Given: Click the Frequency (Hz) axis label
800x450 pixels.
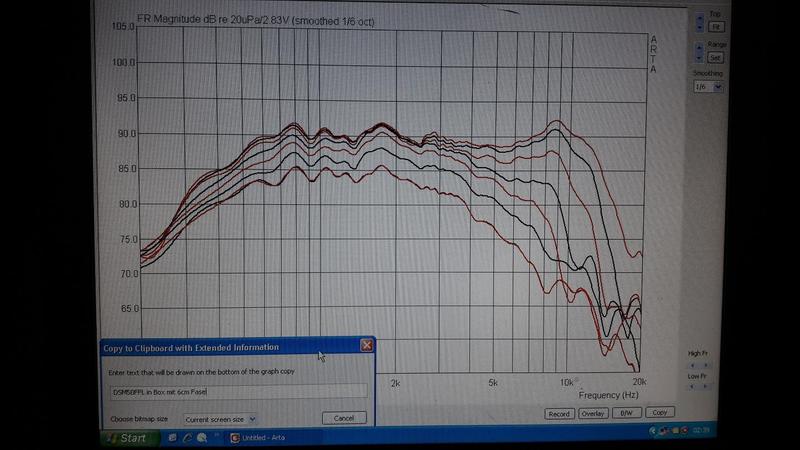Looking at the screenshot, I should pos(608,395).
